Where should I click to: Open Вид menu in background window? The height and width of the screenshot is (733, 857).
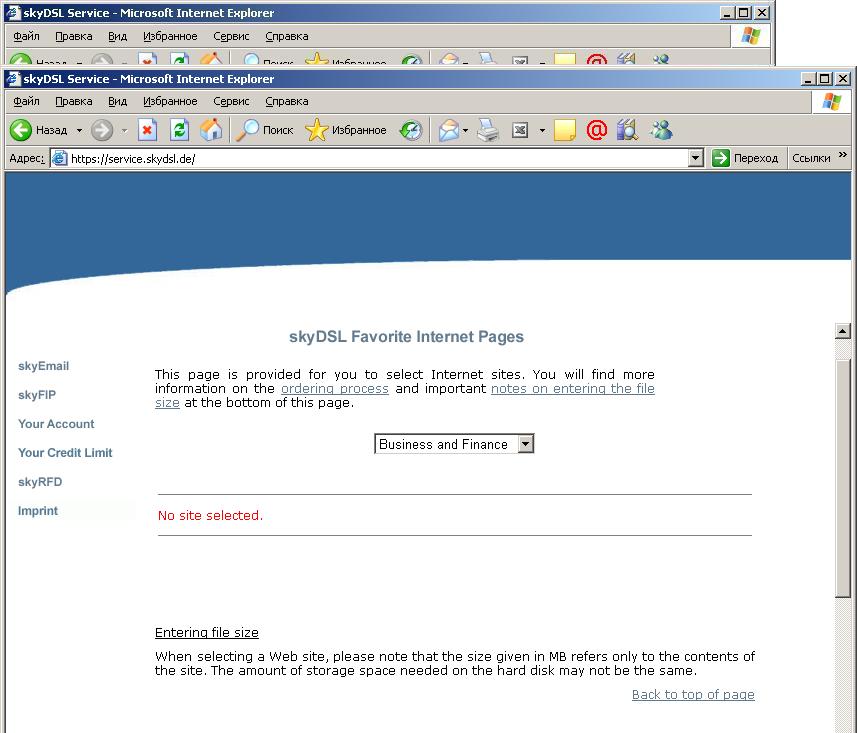pos(118,36)
